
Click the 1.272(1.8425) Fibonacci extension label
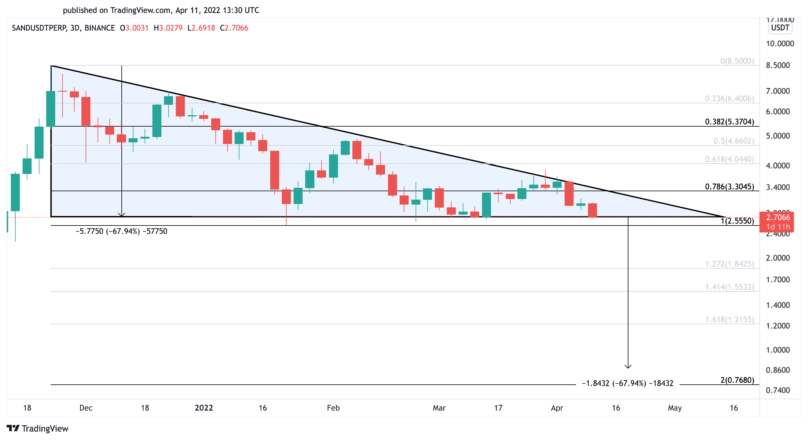(729, 264)
